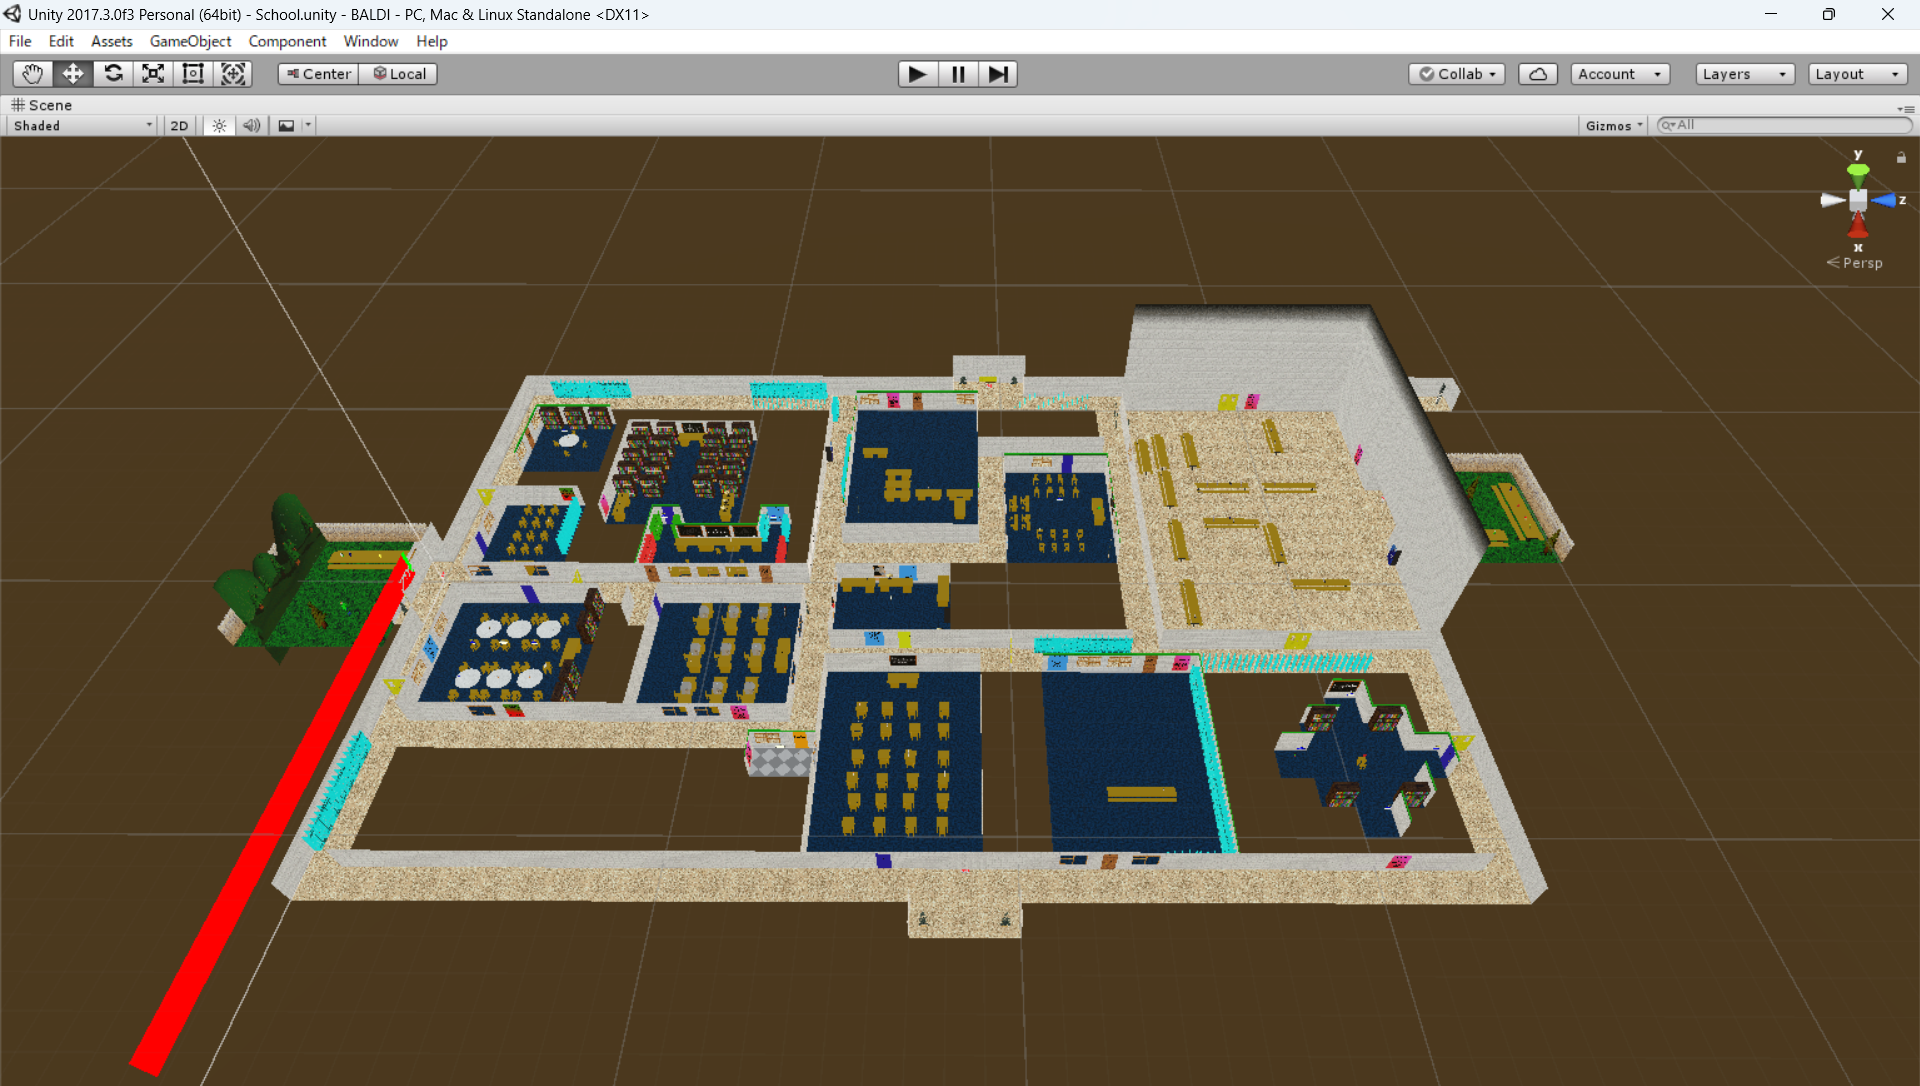
Task: Expand the Gizmos dropdown
Action: point(1613,126)
